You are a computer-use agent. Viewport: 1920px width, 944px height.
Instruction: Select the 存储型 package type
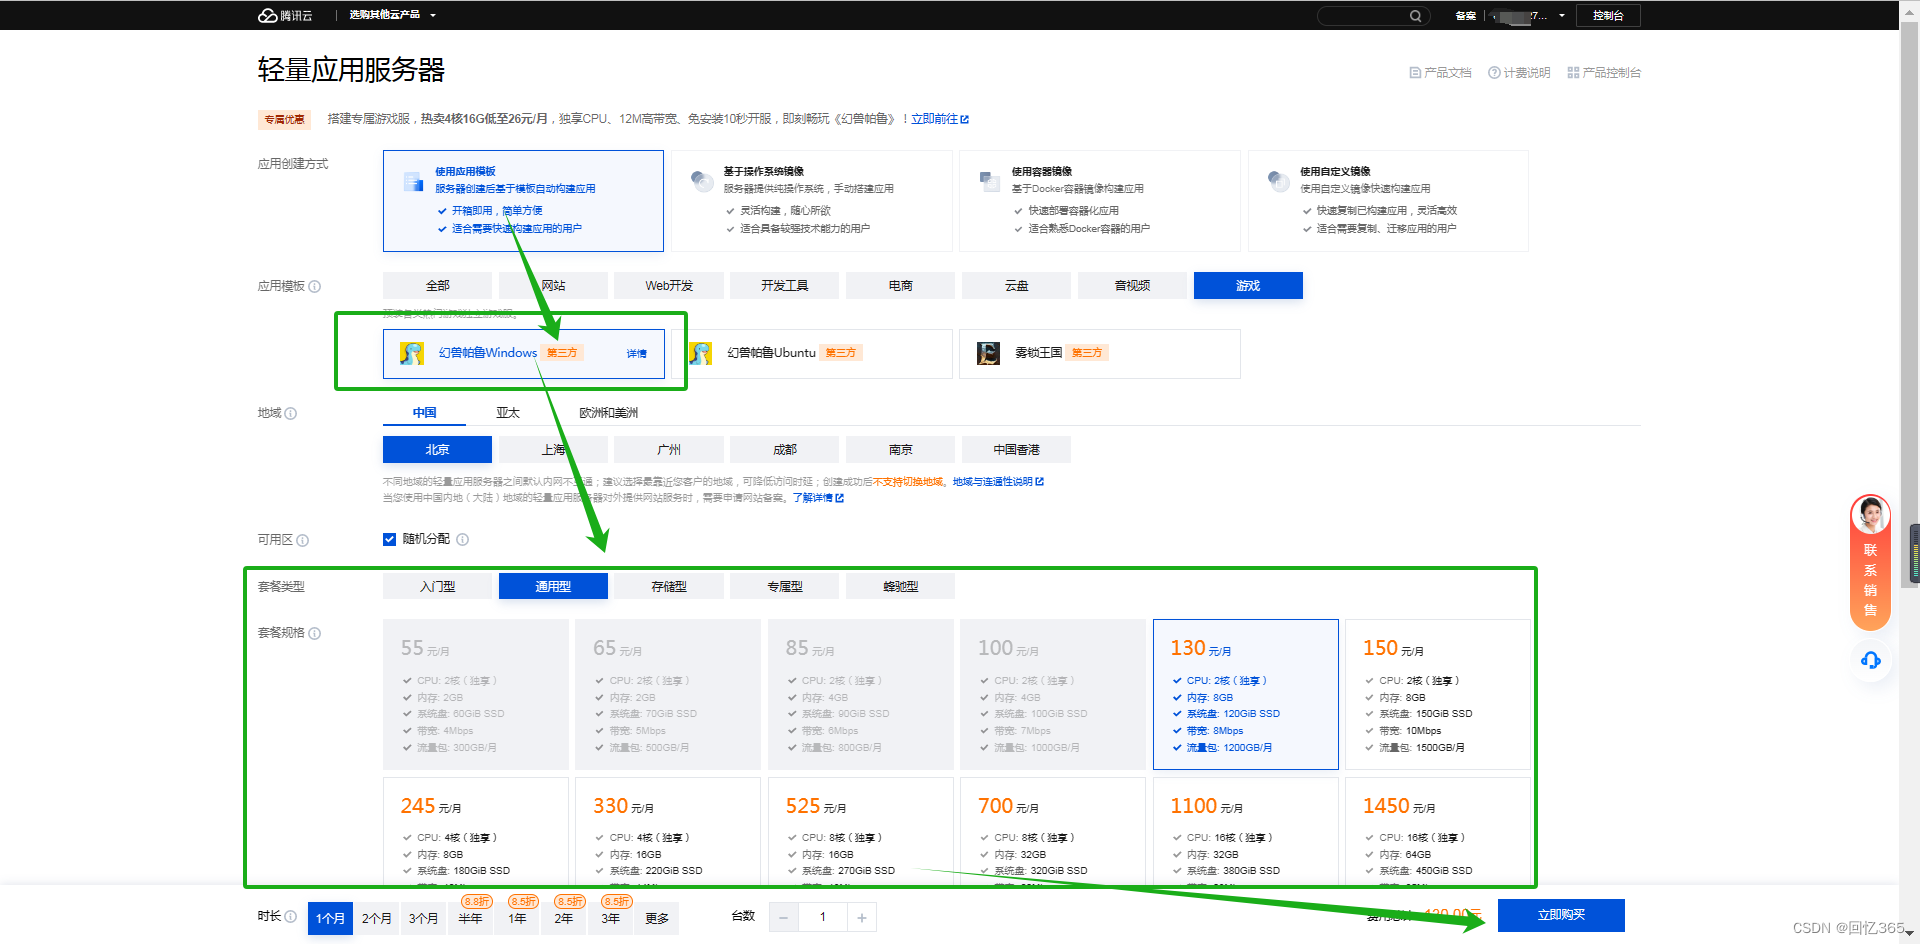669,587
